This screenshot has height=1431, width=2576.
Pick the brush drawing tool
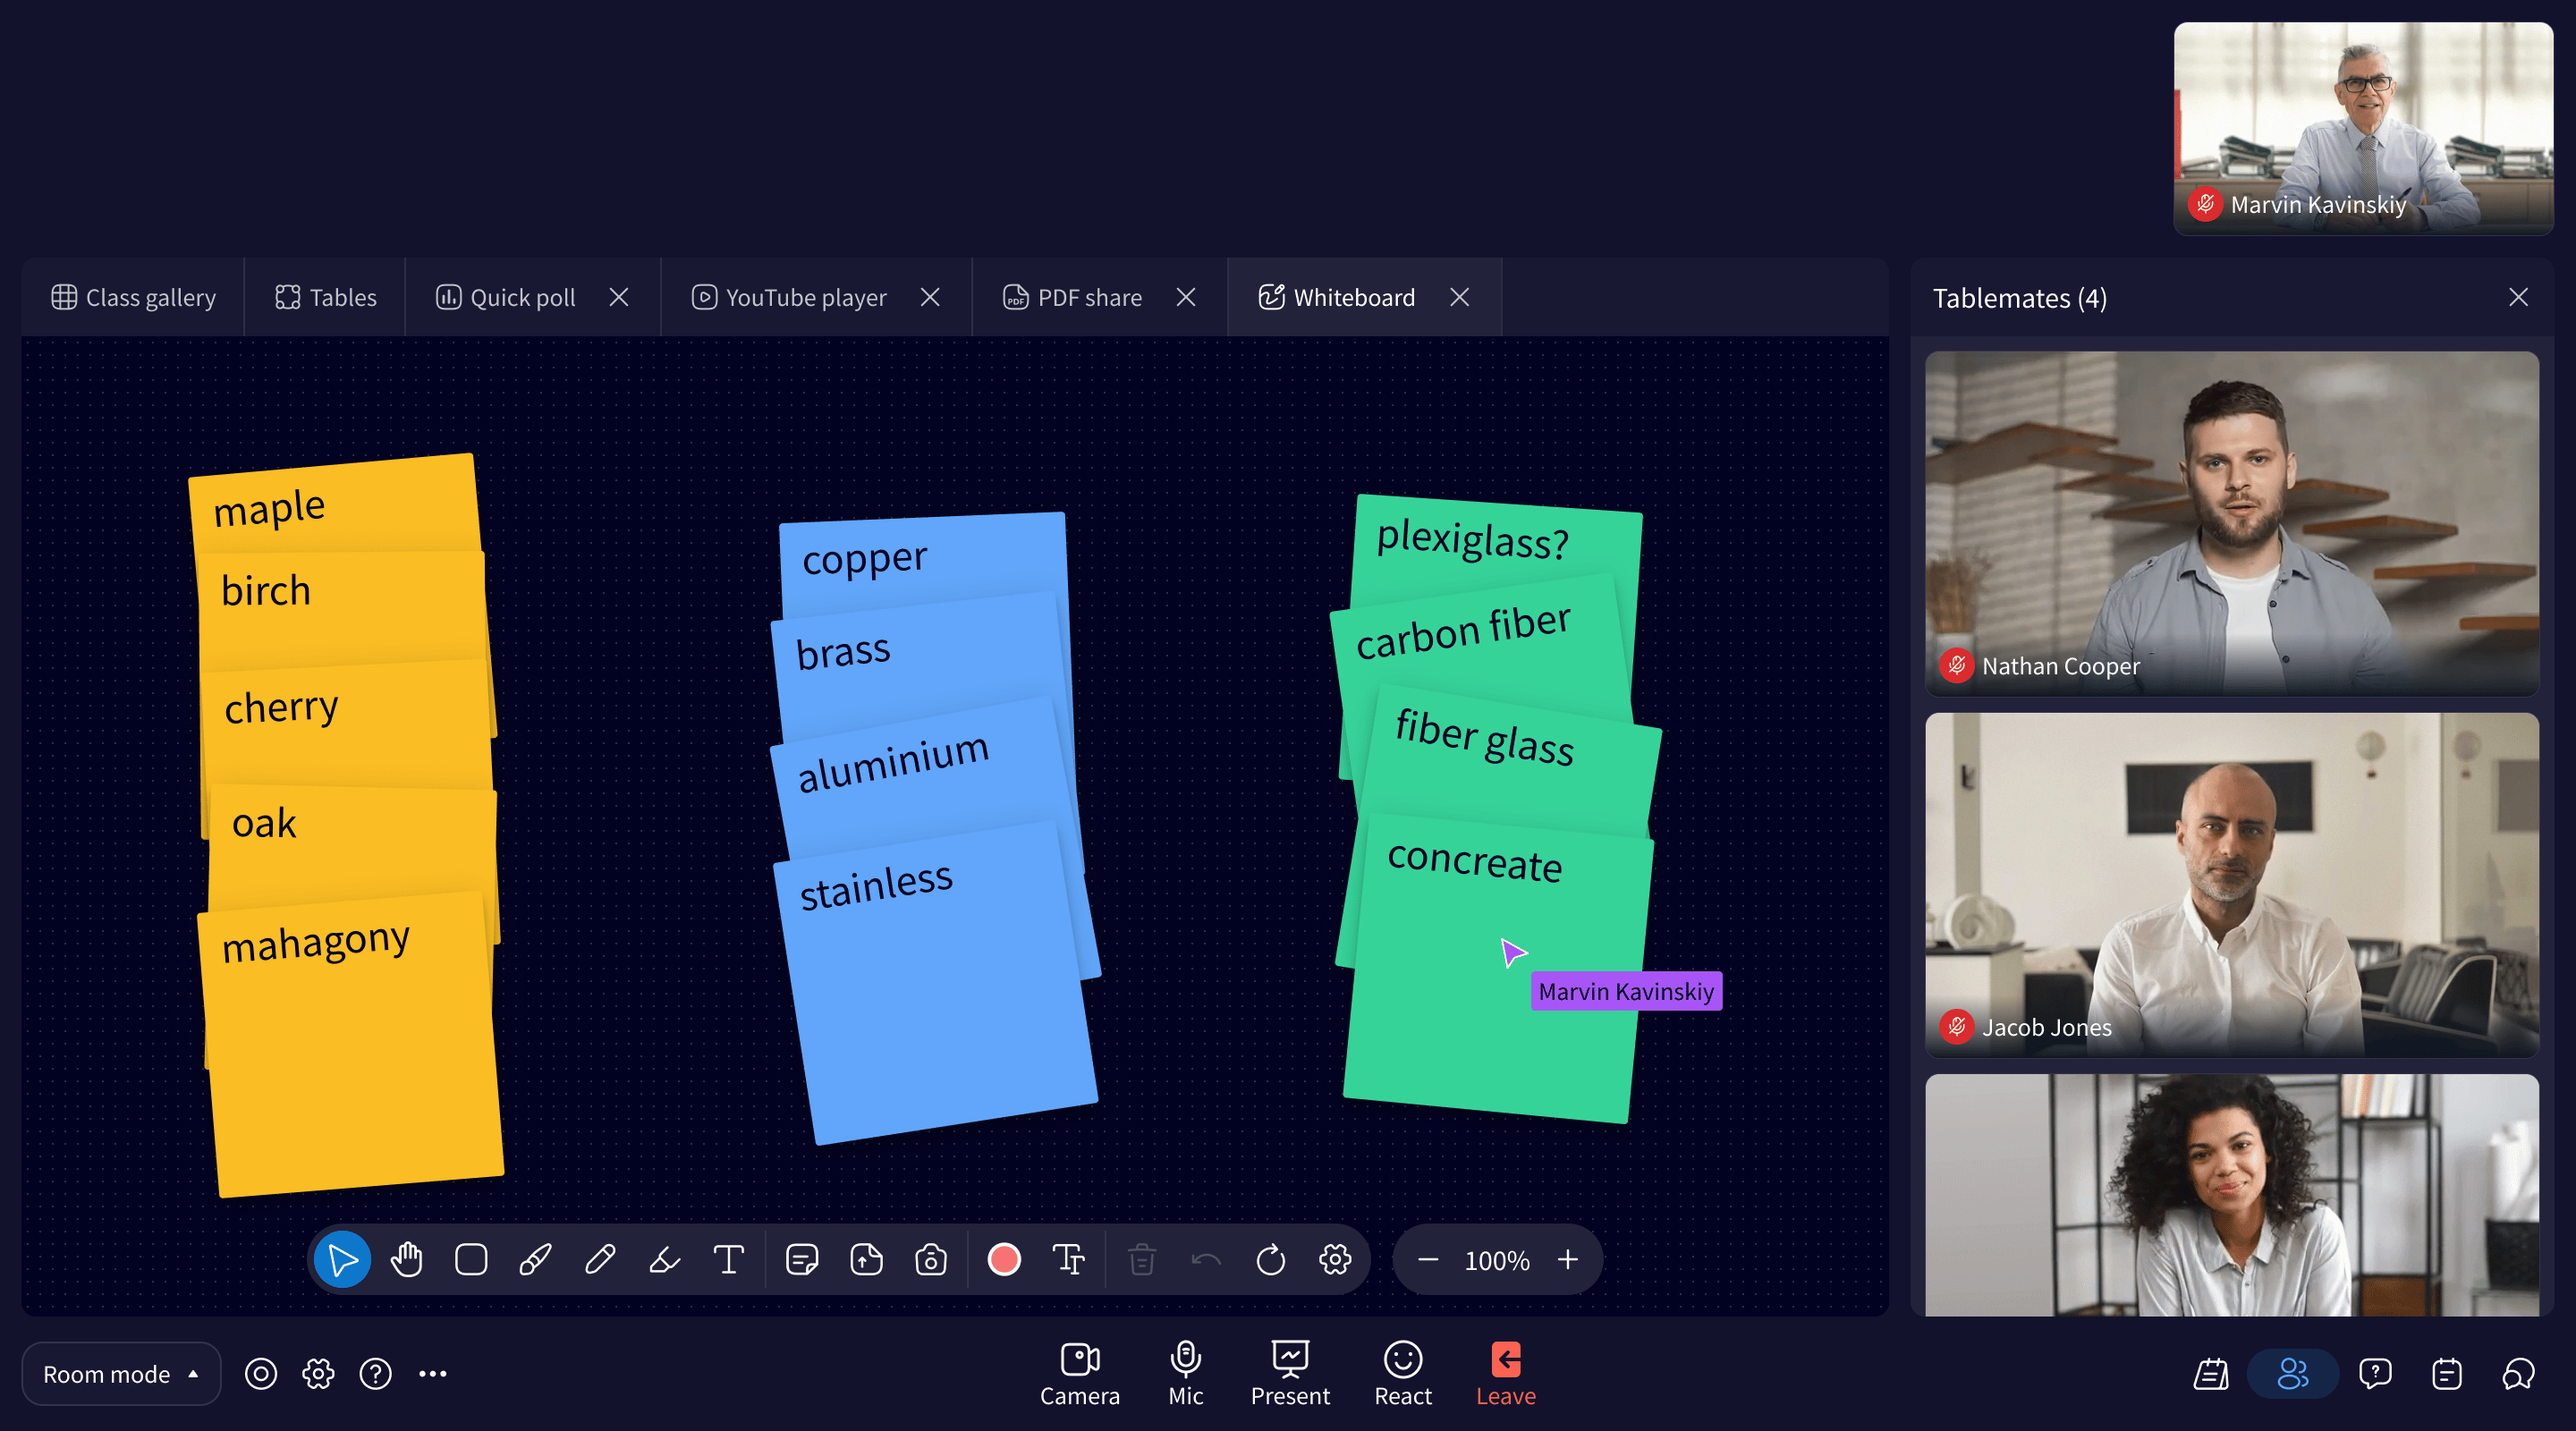[x=536, y=1259]
